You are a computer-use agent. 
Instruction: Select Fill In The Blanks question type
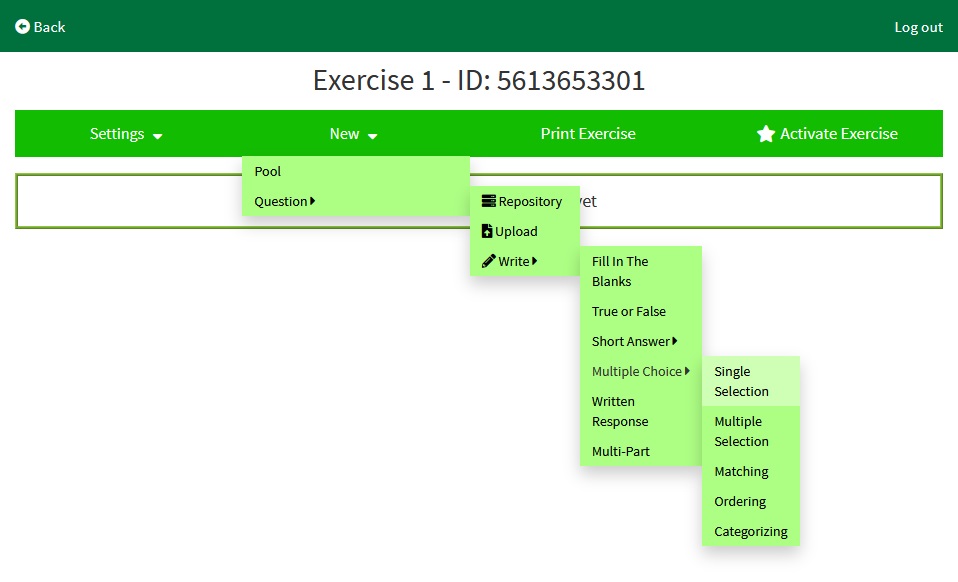[x=620, y=271]
